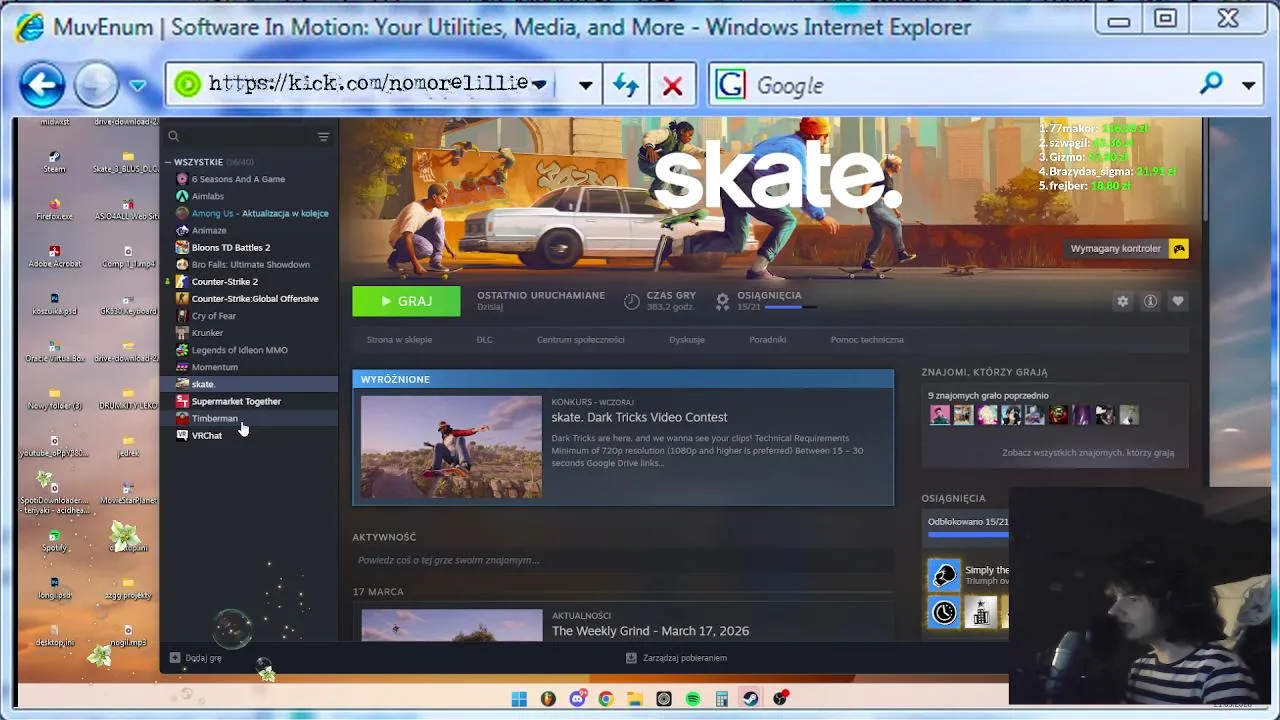
Task: Open the Windows Start button
Action: point(519,699)
